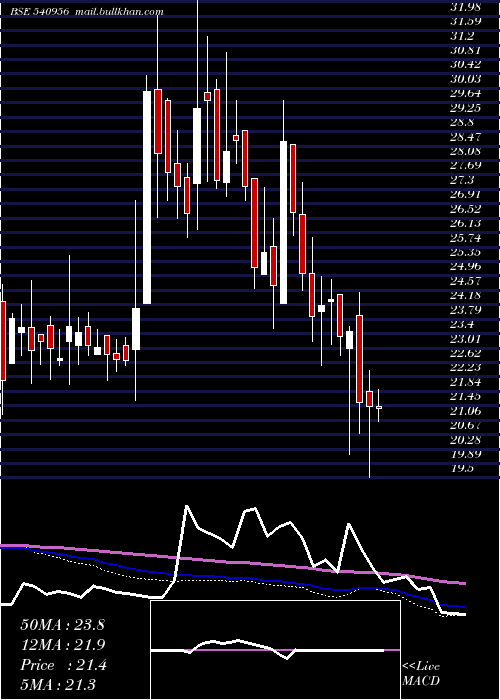This screenshot has height=700, width=500.
Task: Click the 31.98 price axis label
Action: coord(466,7)
